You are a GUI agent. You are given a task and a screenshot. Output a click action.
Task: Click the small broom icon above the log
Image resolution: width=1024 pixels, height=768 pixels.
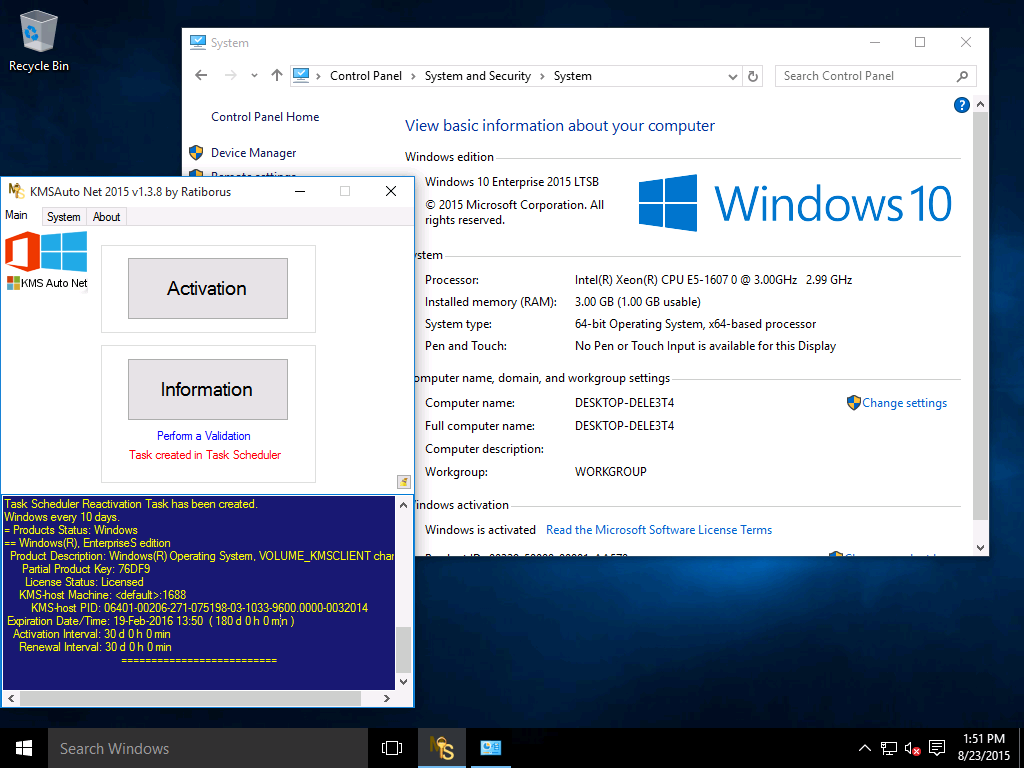pyautogui.click(x=404, y=482)
